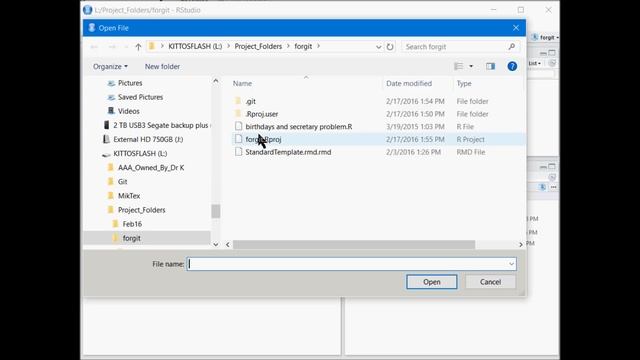Click horizontal scrollbar right arrow

[520, 244]
